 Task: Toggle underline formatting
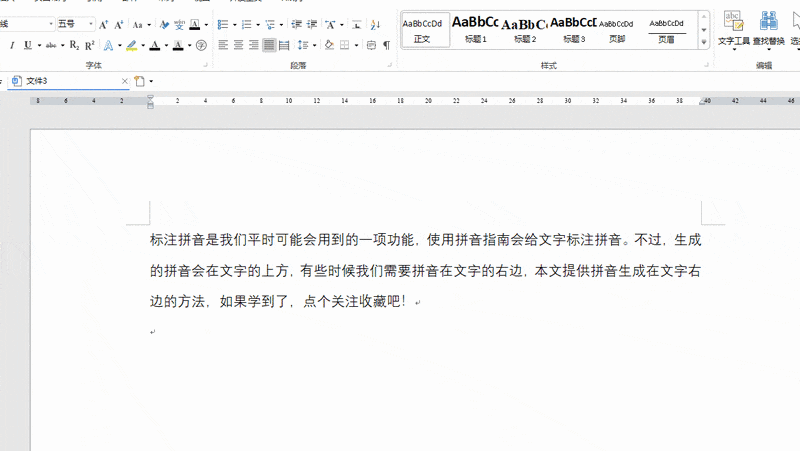(x=28, y=45)
